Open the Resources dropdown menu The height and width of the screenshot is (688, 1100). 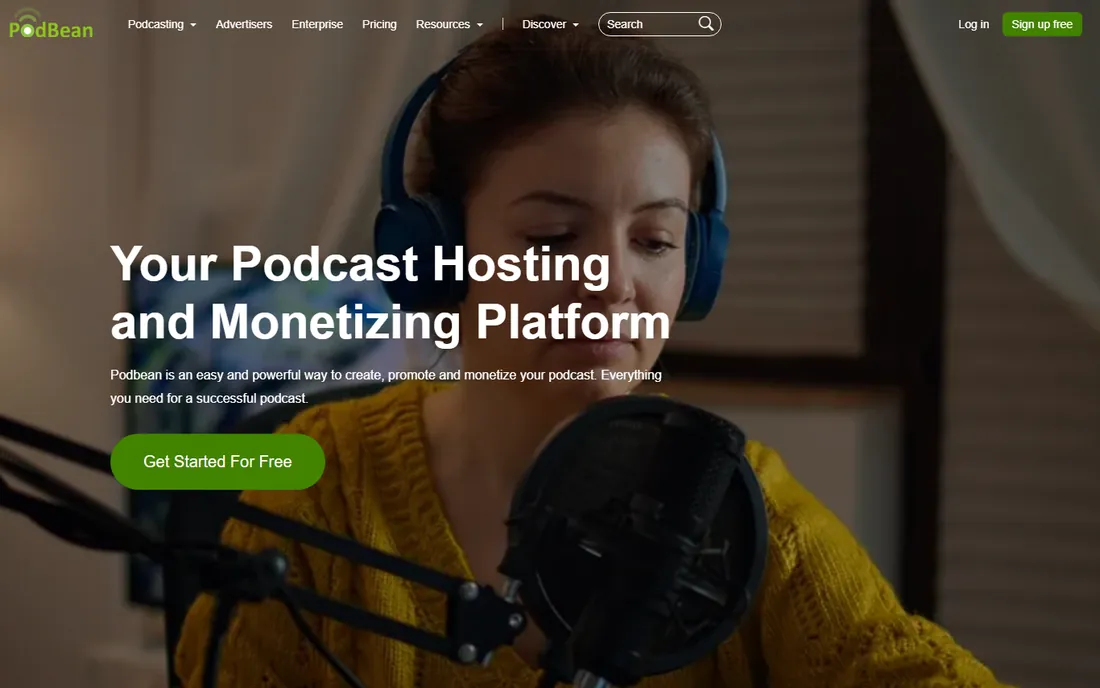point(449,24)
